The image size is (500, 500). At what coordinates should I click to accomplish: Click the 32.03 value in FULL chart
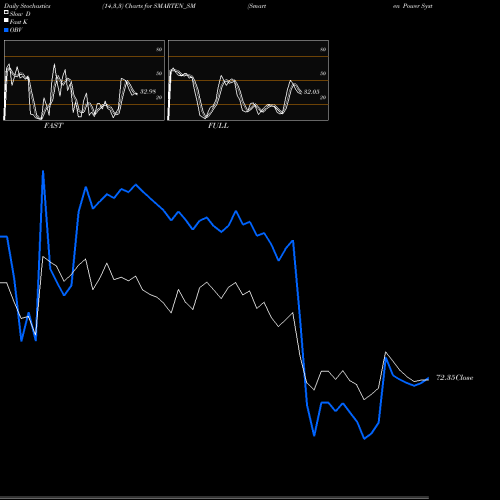312,91
